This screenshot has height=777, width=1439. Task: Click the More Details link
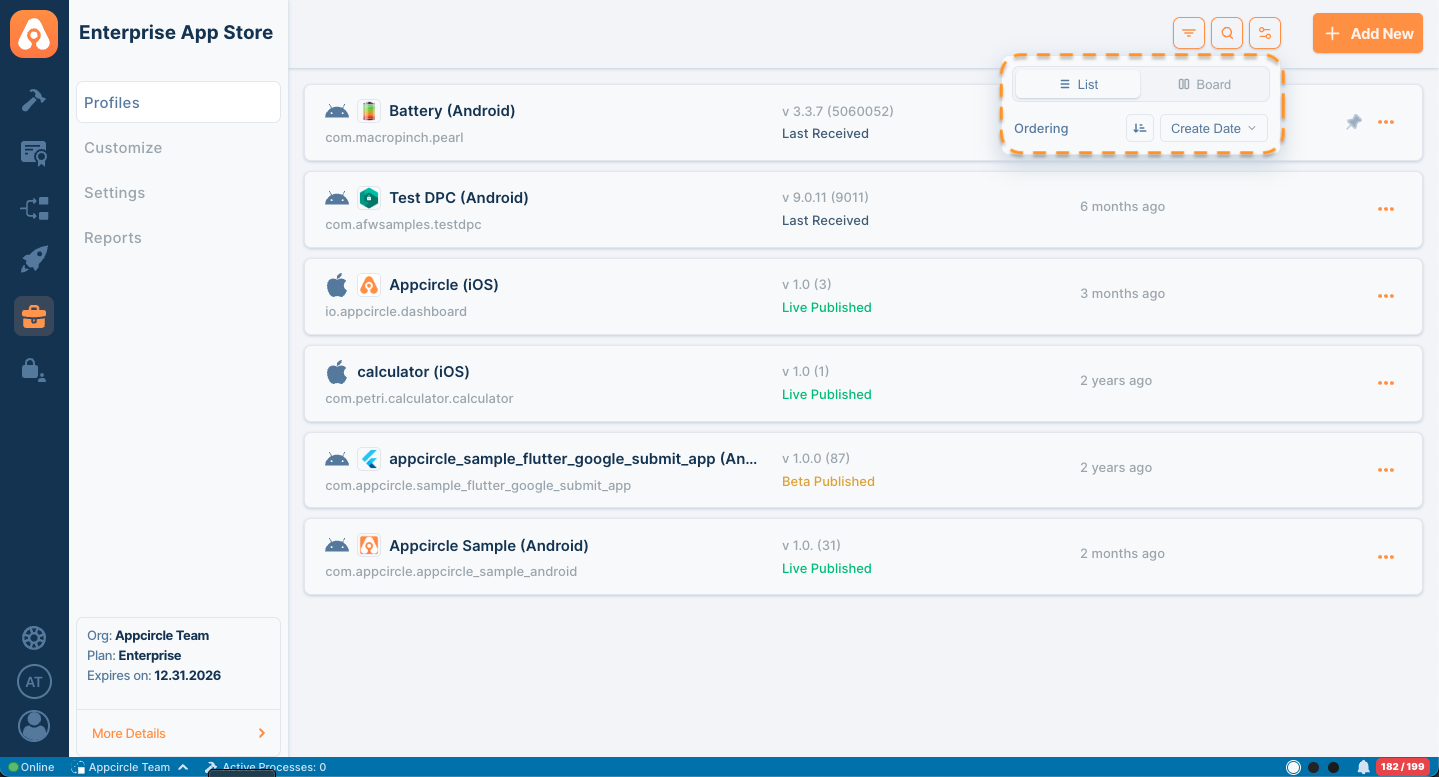point(129,733)
